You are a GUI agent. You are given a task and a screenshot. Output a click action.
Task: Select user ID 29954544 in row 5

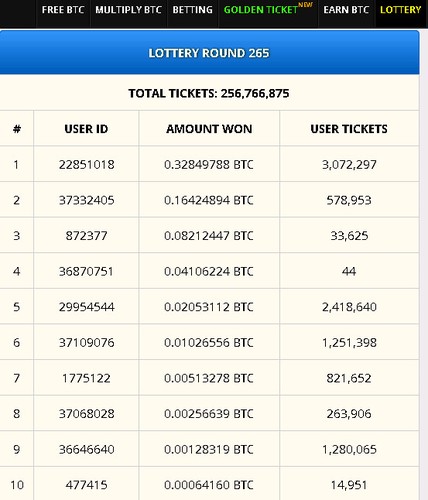point(87,307)
